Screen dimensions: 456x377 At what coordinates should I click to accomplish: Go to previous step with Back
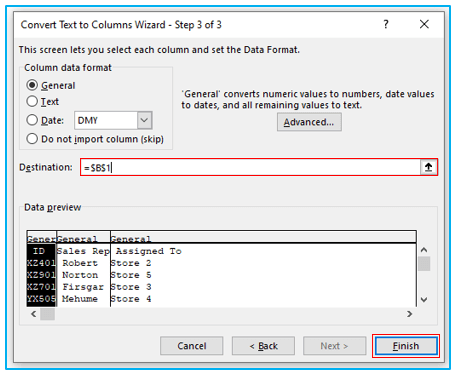[x=263, y=346]
